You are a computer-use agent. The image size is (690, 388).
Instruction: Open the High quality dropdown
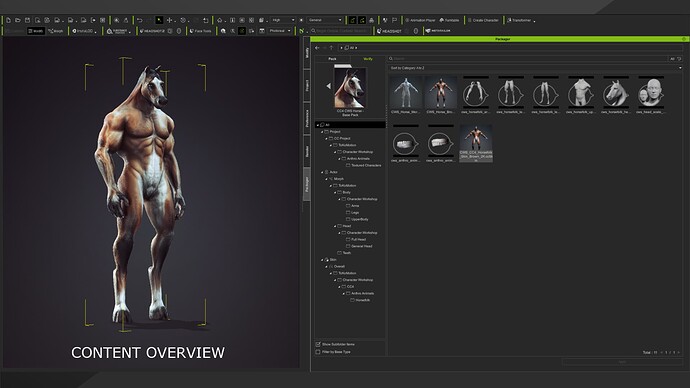[x=283, y=20]
